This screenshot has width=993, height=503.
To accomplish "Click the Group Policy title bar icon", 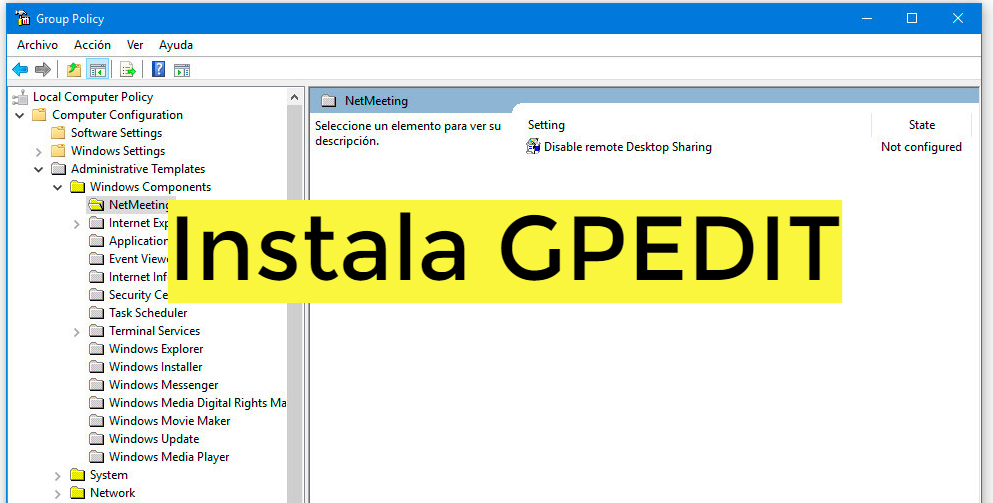I will [22, 18].
